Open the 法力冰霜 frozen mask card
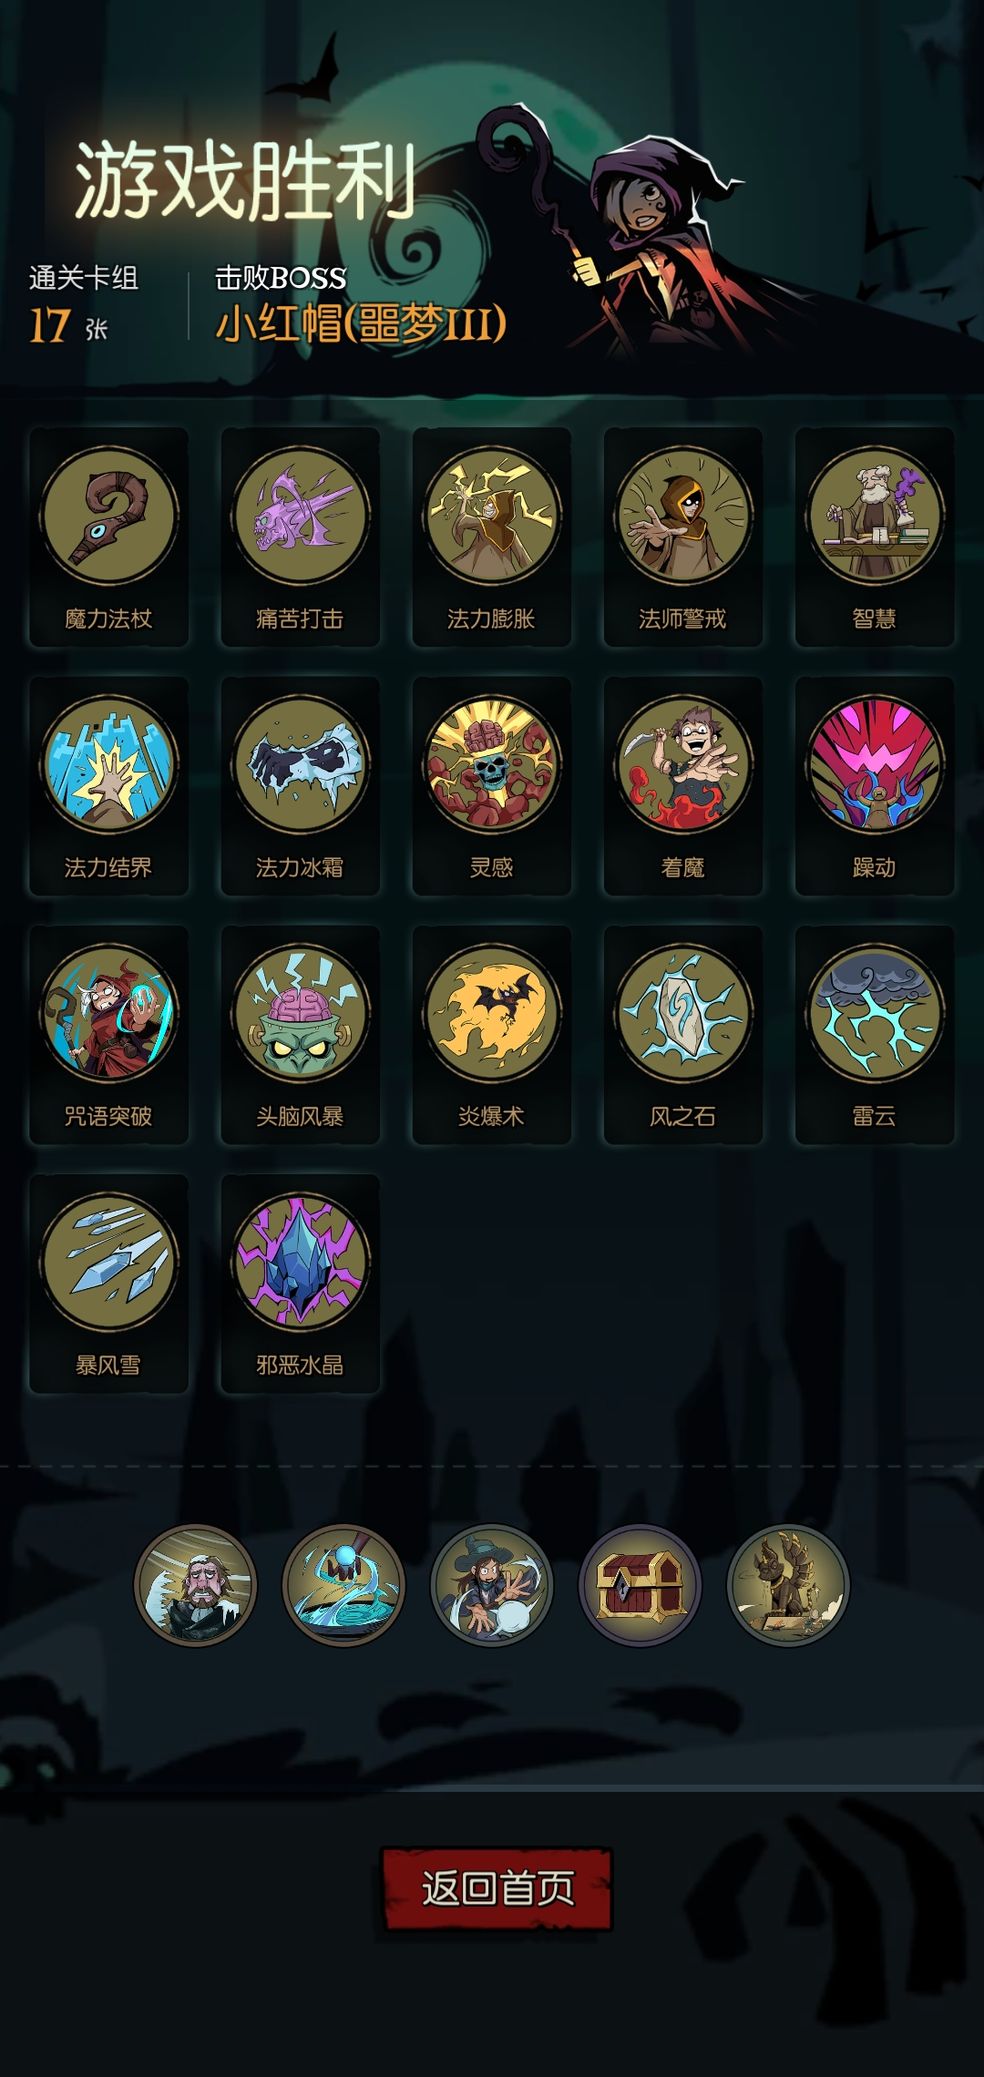 pyautogui.click(x=300, y=786)
